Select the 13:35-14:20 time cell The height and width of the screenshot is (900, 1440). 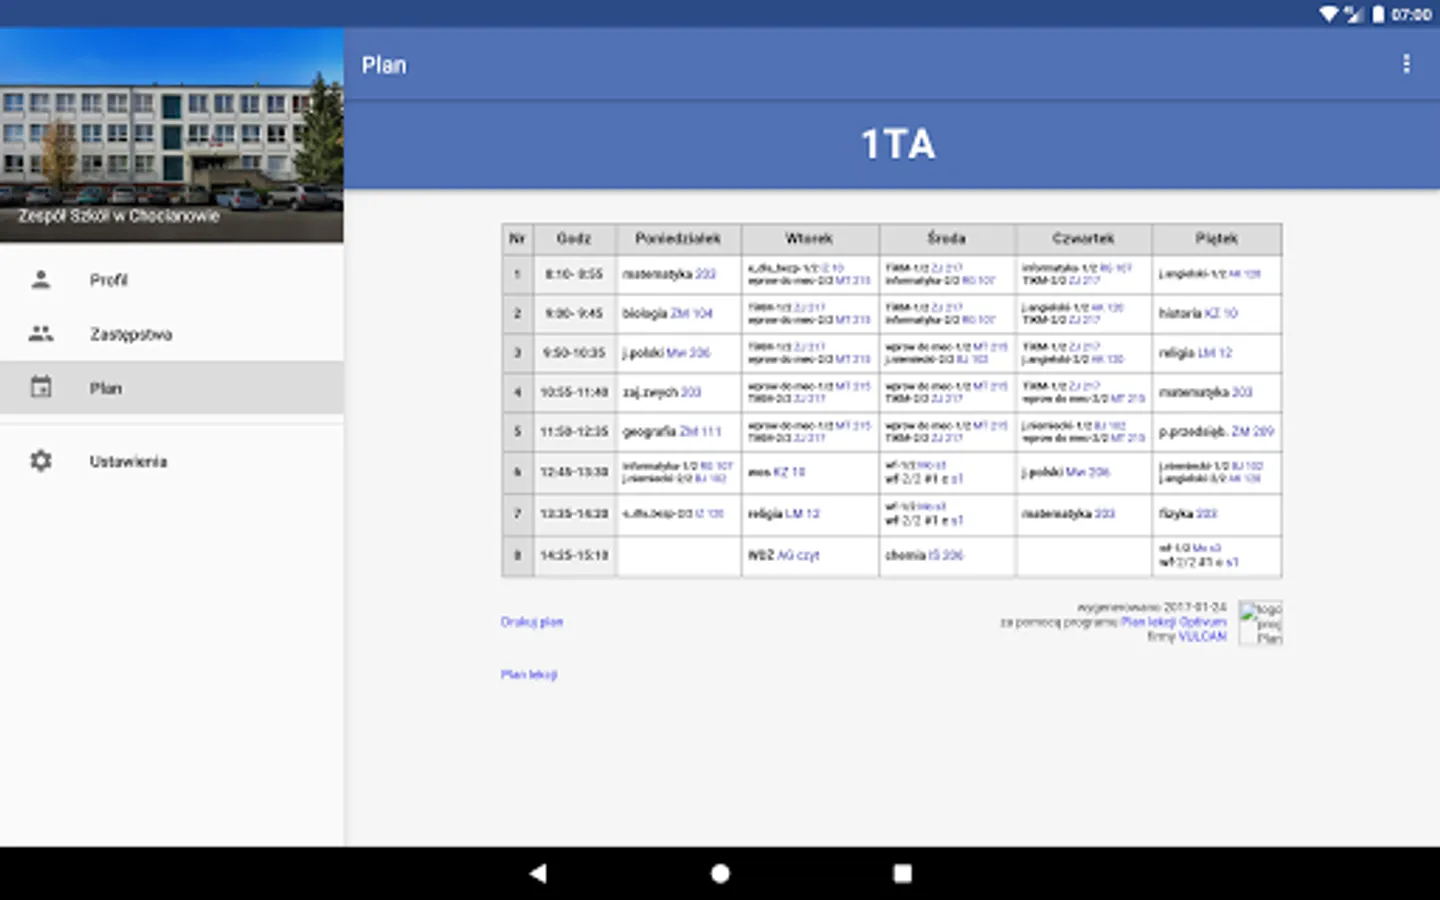click(x=574, y=514)
